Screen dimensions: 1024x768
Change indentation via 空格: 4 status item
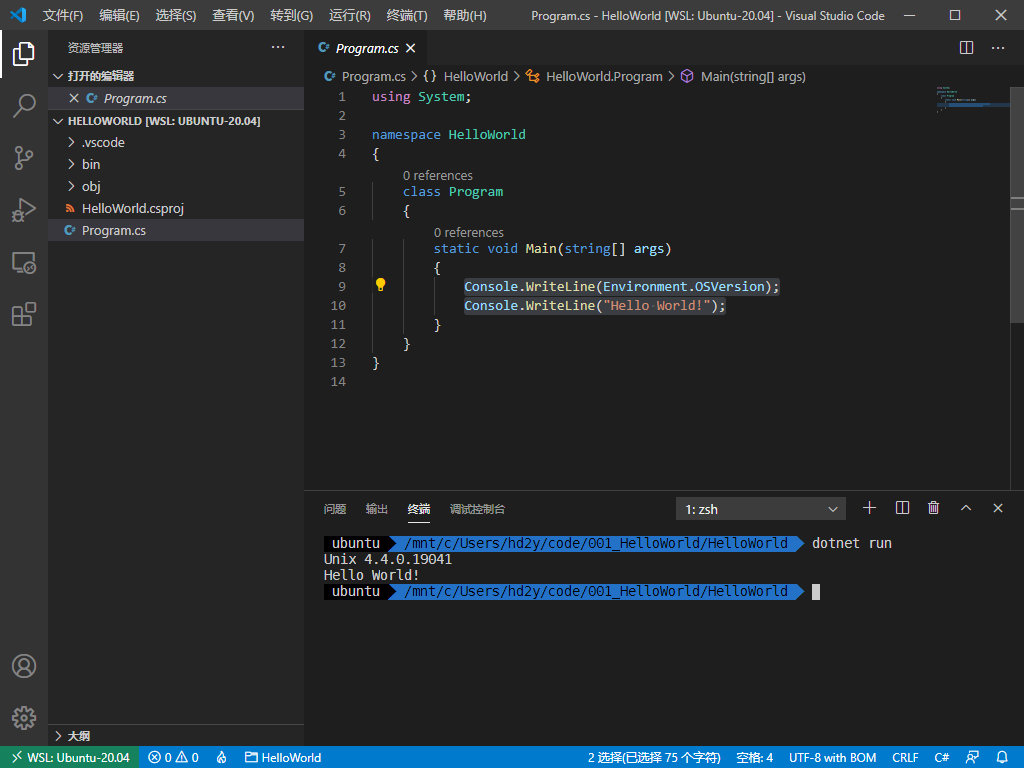755,758
